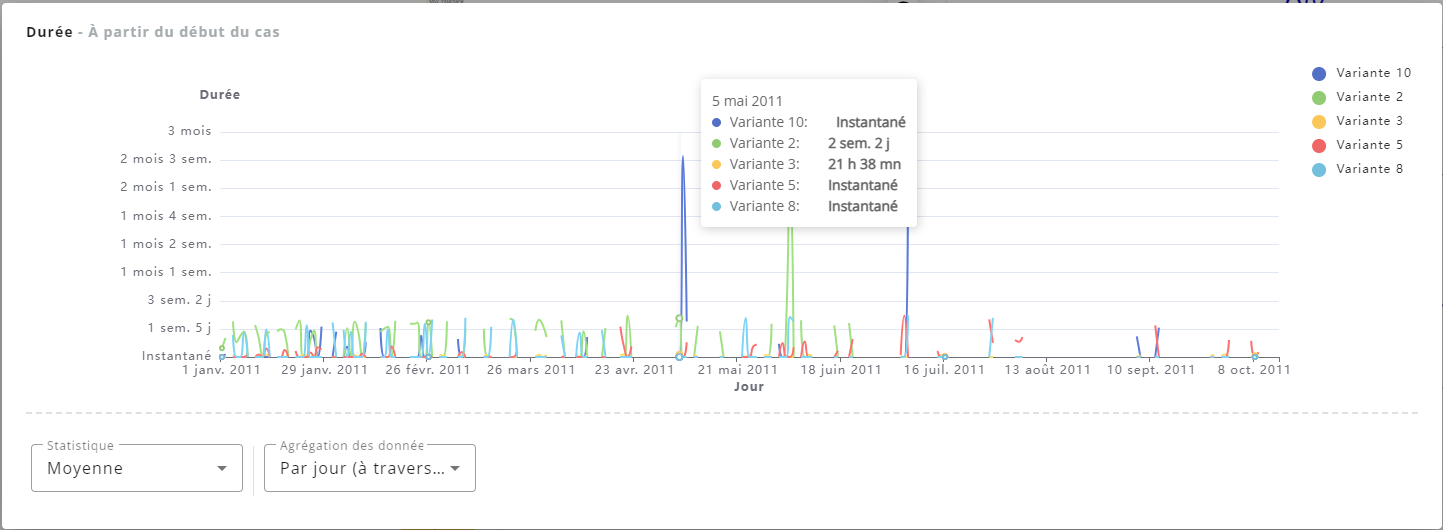Select the yellow Variante 3 legend swatch
Screen dimensions: 1443x530
click(x=1319, y=121)
